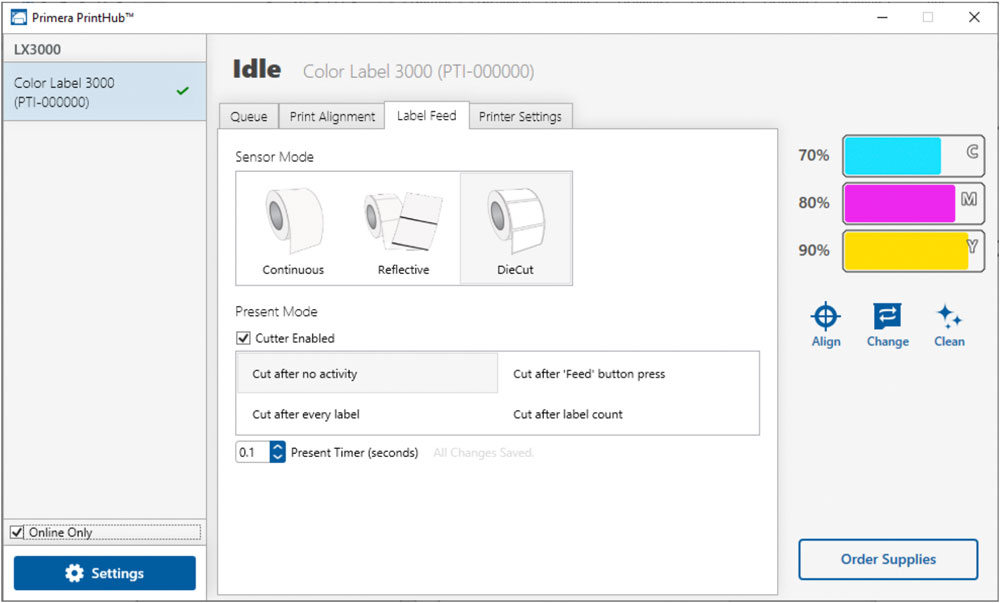Choose Cut after every label
The width and height of the screenshot is (1000, 603).
coord(367,414)
